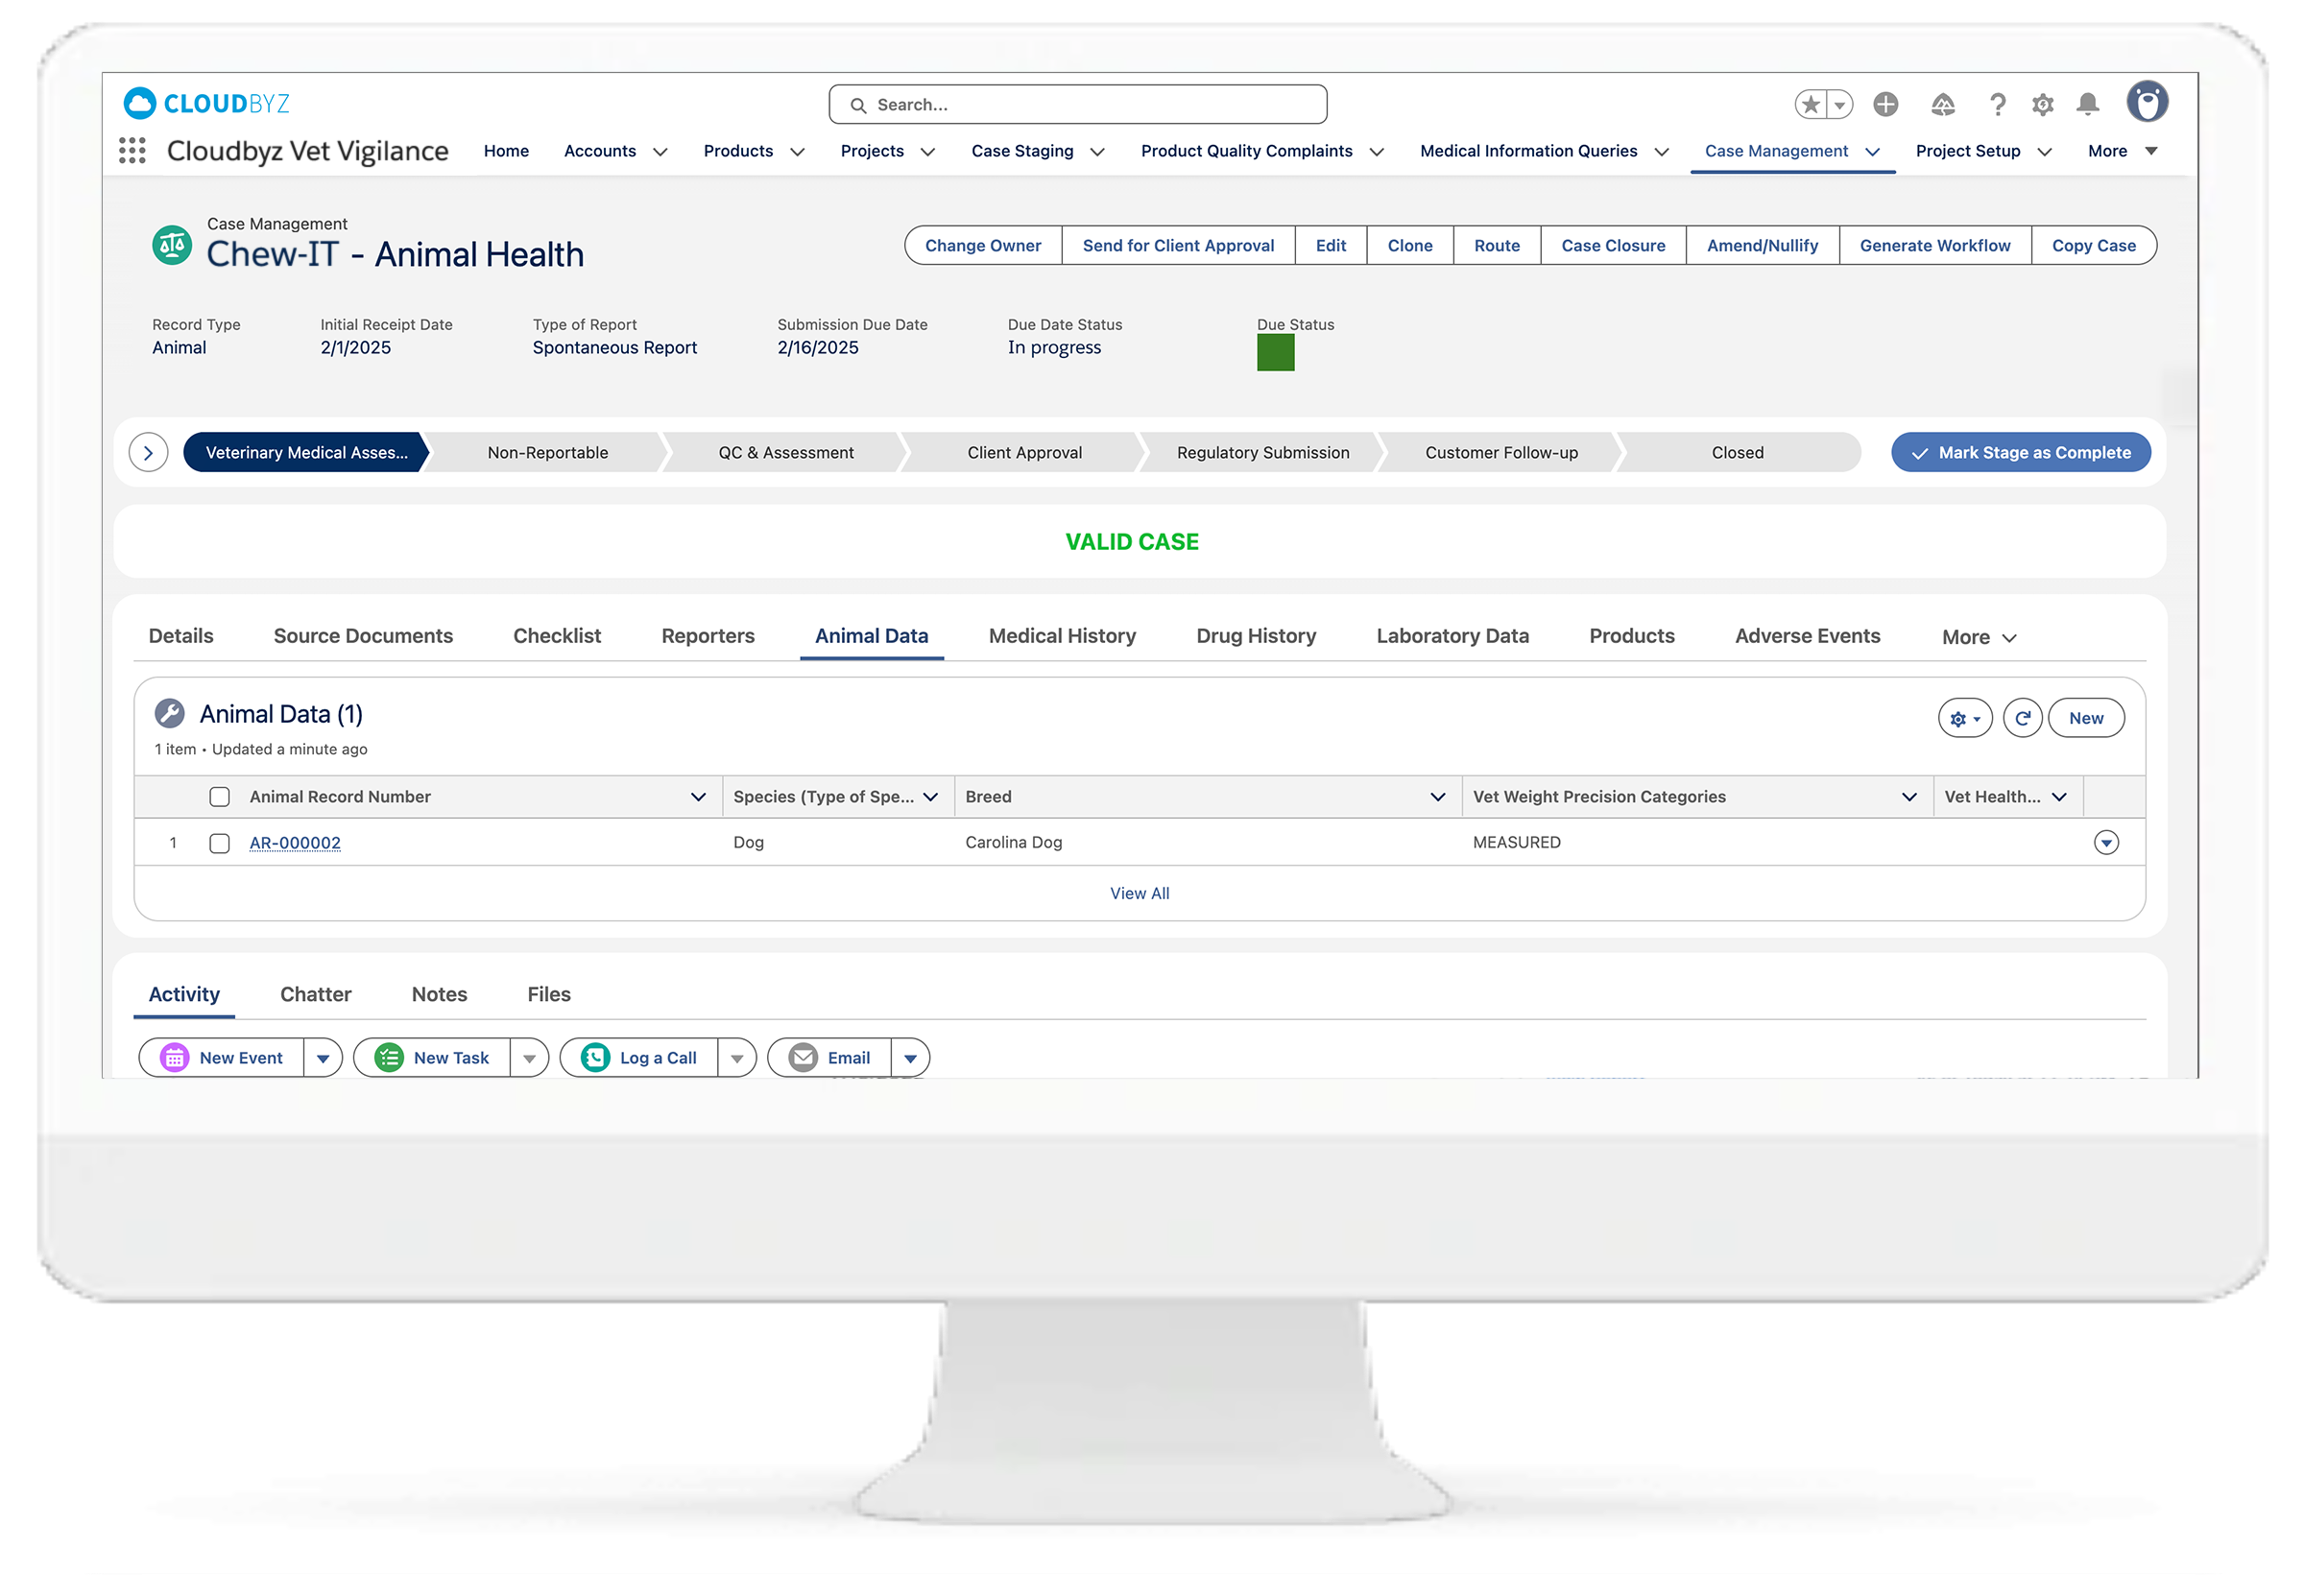Open row actions menu for AR-000002
Viewport: 2304px width, 1596px height.
tap(2106, 843)
